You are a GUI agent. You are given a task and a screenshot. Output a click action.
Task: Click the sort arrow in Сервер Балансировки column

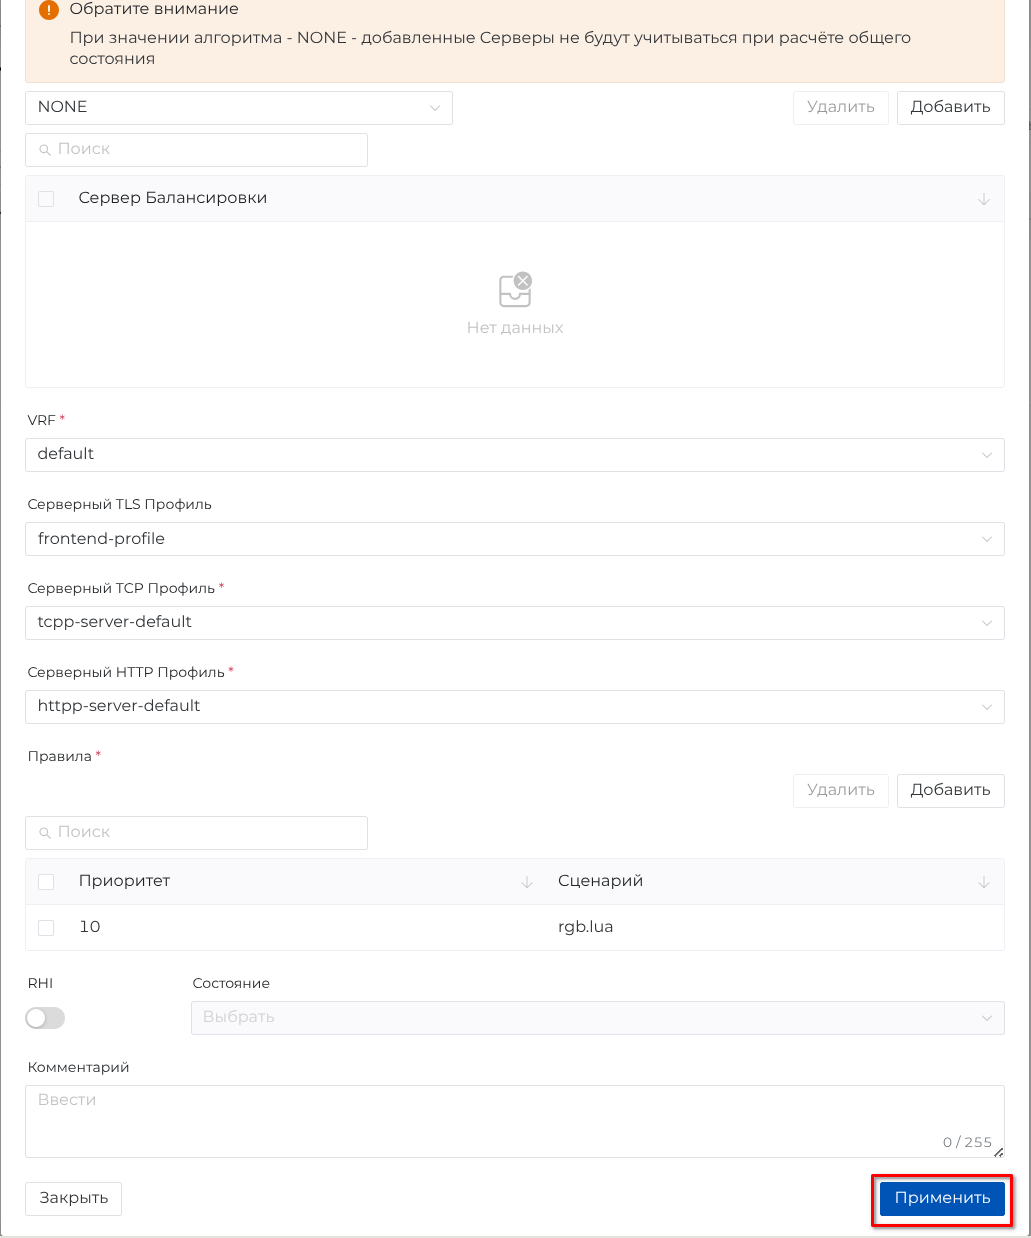pyautogui.click(x=984, y=199)
